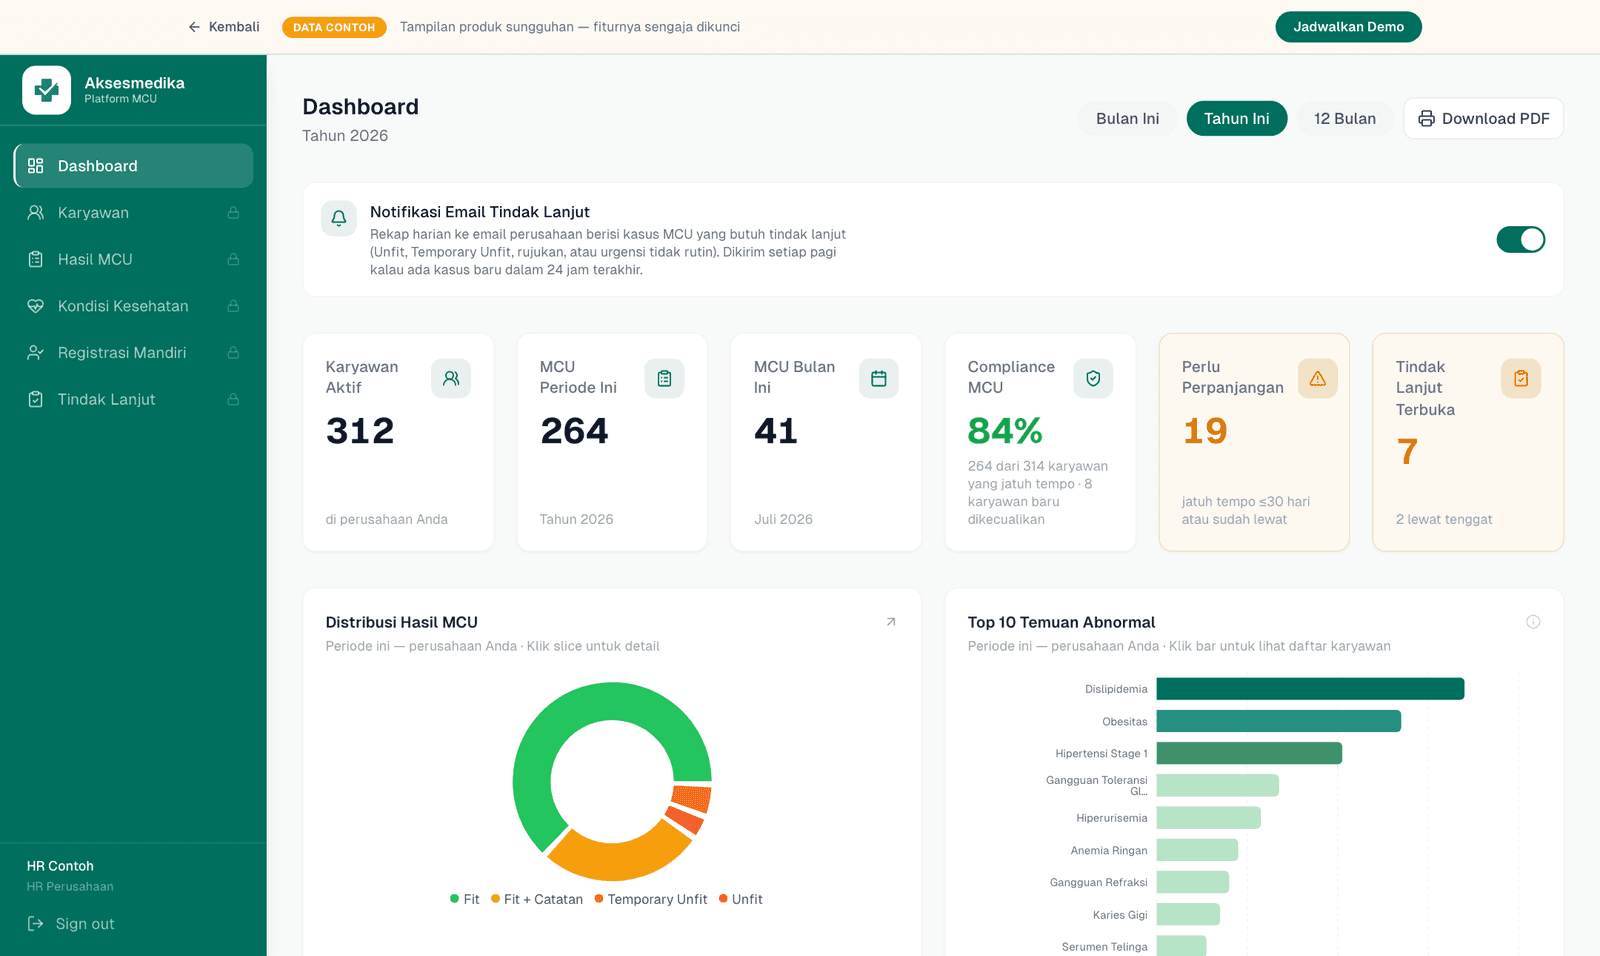This screenshot has width=1600, height=956.
Task: Toggle the Fit legend entry
Action: [x=465, y=899]
